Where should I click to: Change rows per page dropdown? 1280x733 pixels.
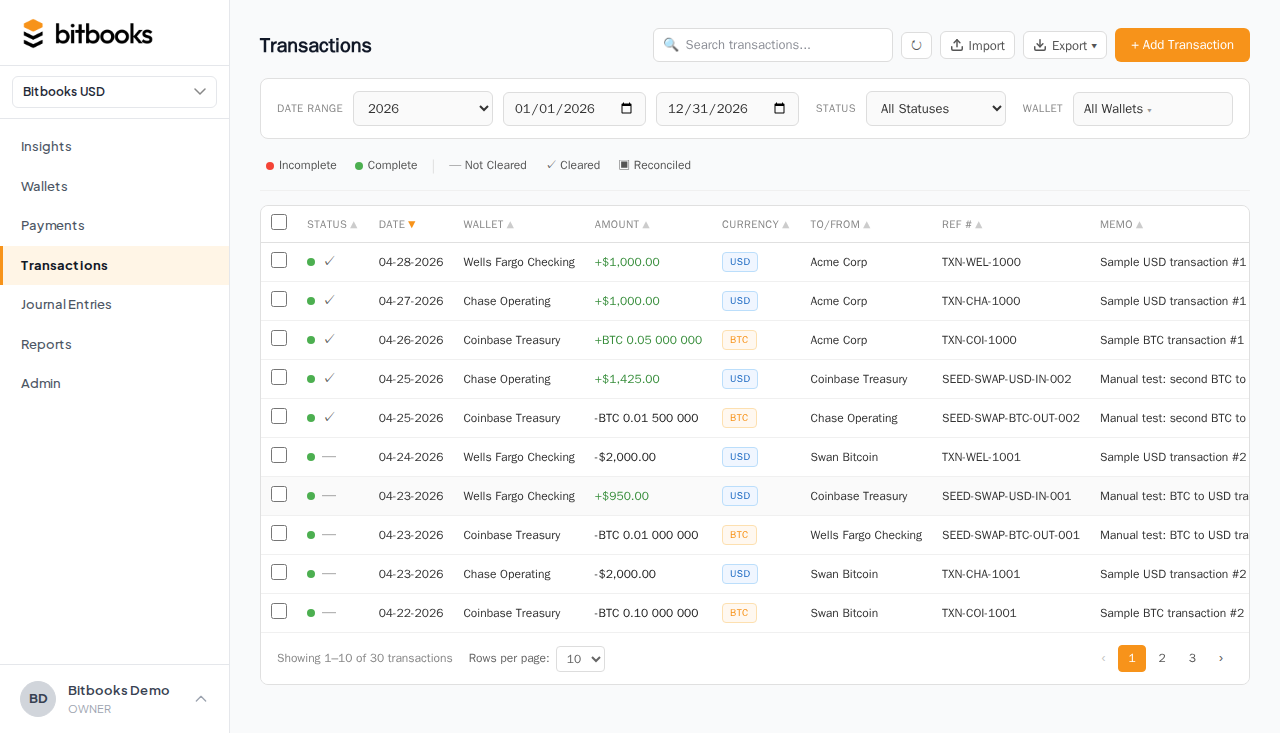[580, 659]
